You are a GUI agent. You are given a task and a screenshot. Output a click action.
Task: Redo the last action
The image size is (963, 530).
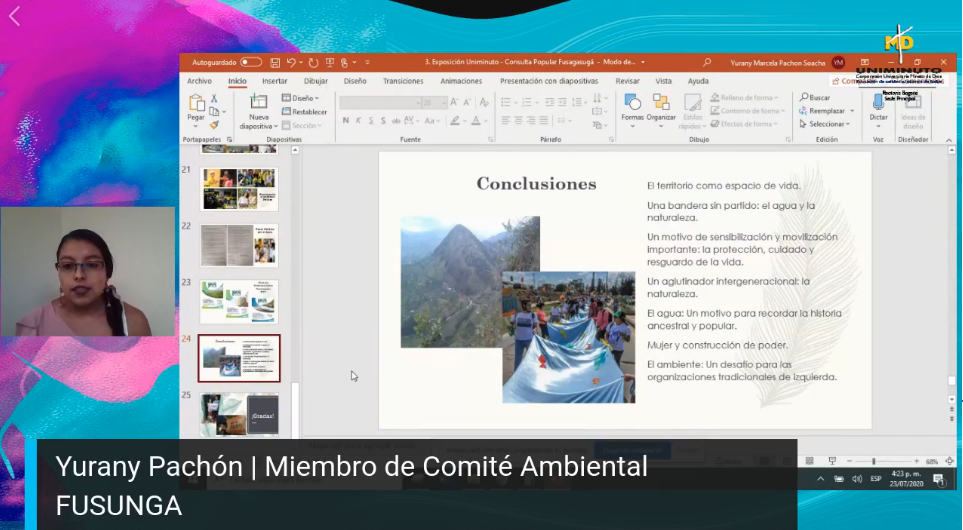click(313, 62)
